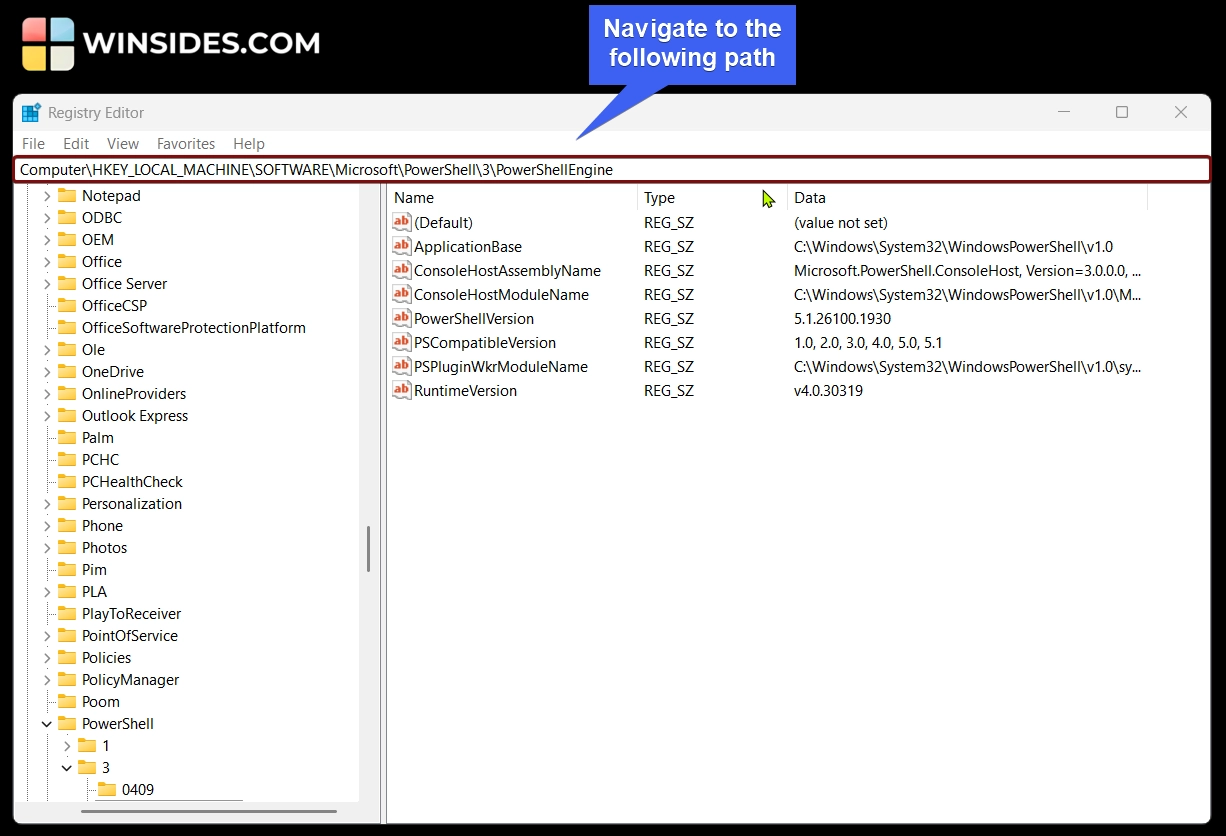This screenshot has width=1226, height=836.
Task: Click the string icon beside PSCompatibleVersion
Action: point(402,342)
